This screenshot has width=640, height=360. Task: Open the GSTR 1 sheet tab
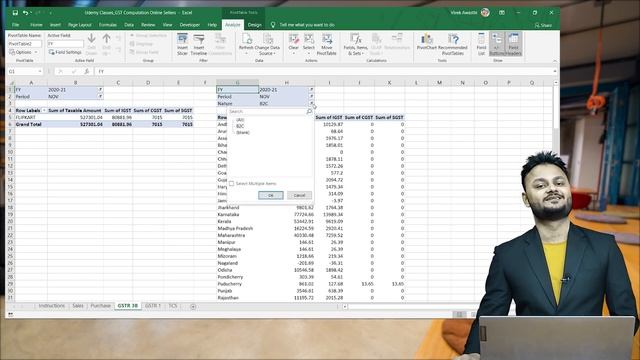[x=153, y=306]
